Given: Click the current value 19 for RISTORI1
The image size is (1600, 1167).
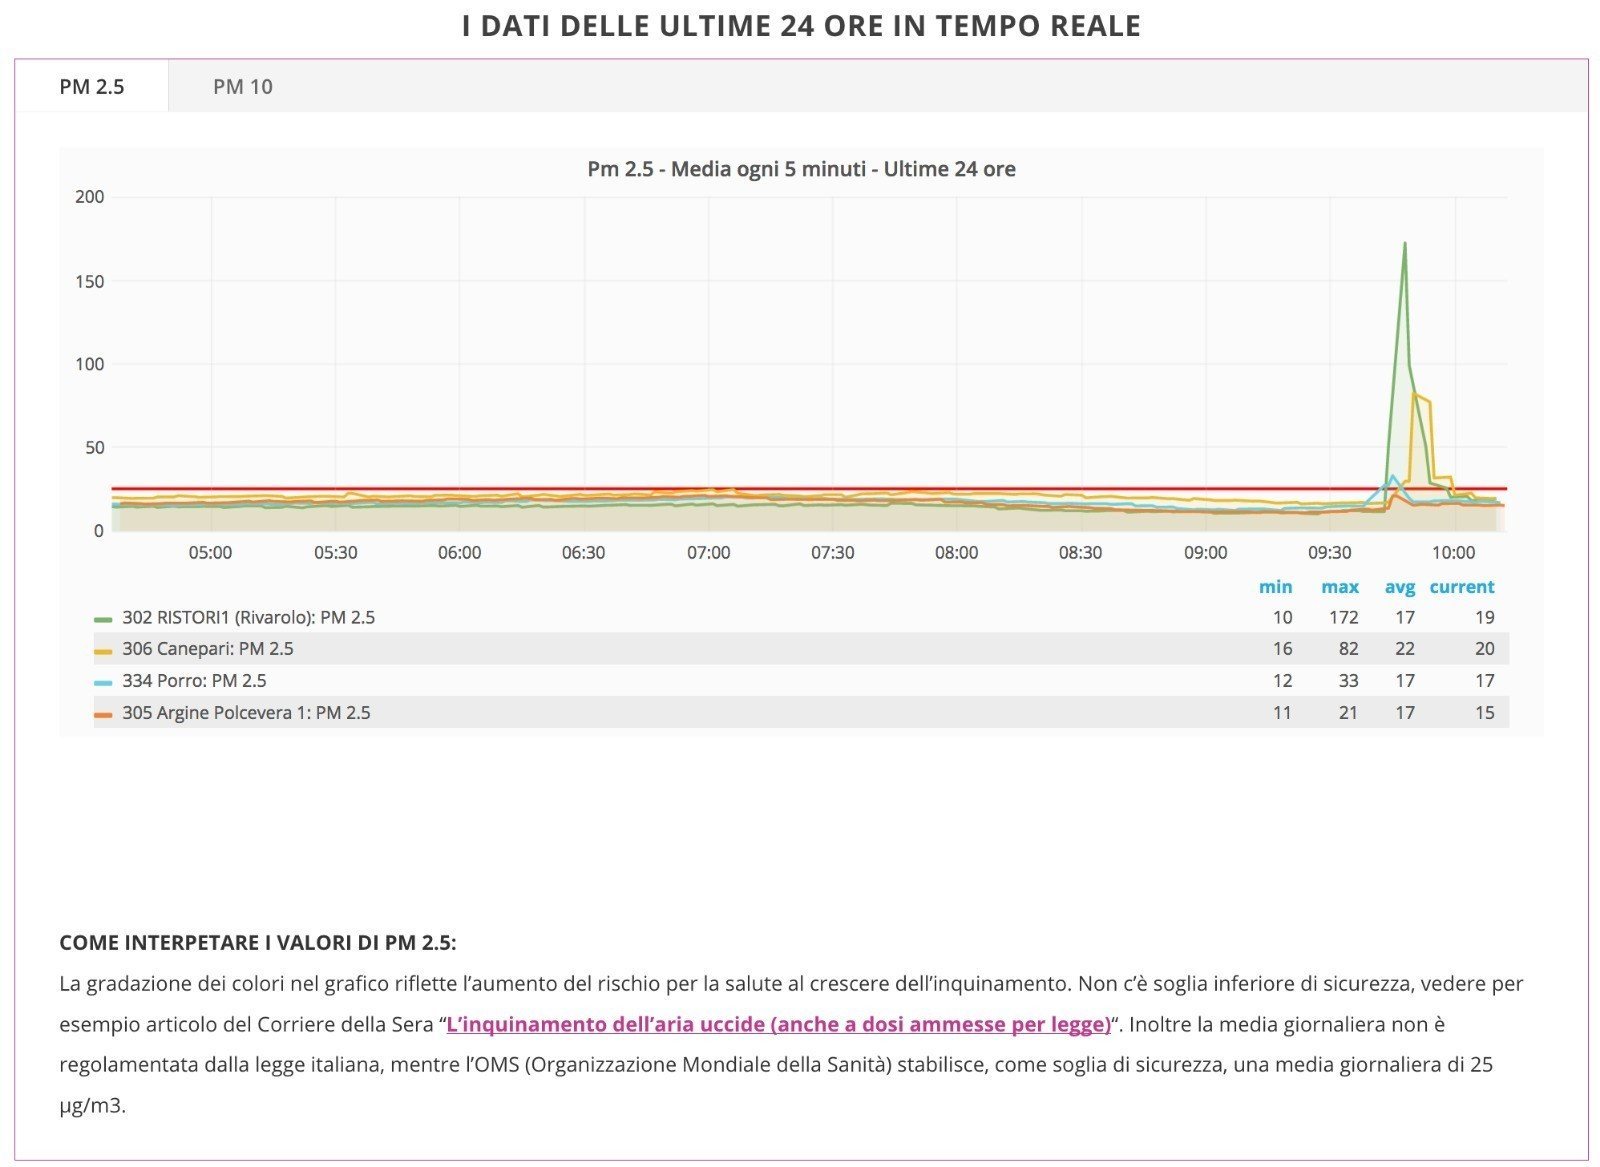Looking at the screenshot, I should click(x=1485, y=617).
